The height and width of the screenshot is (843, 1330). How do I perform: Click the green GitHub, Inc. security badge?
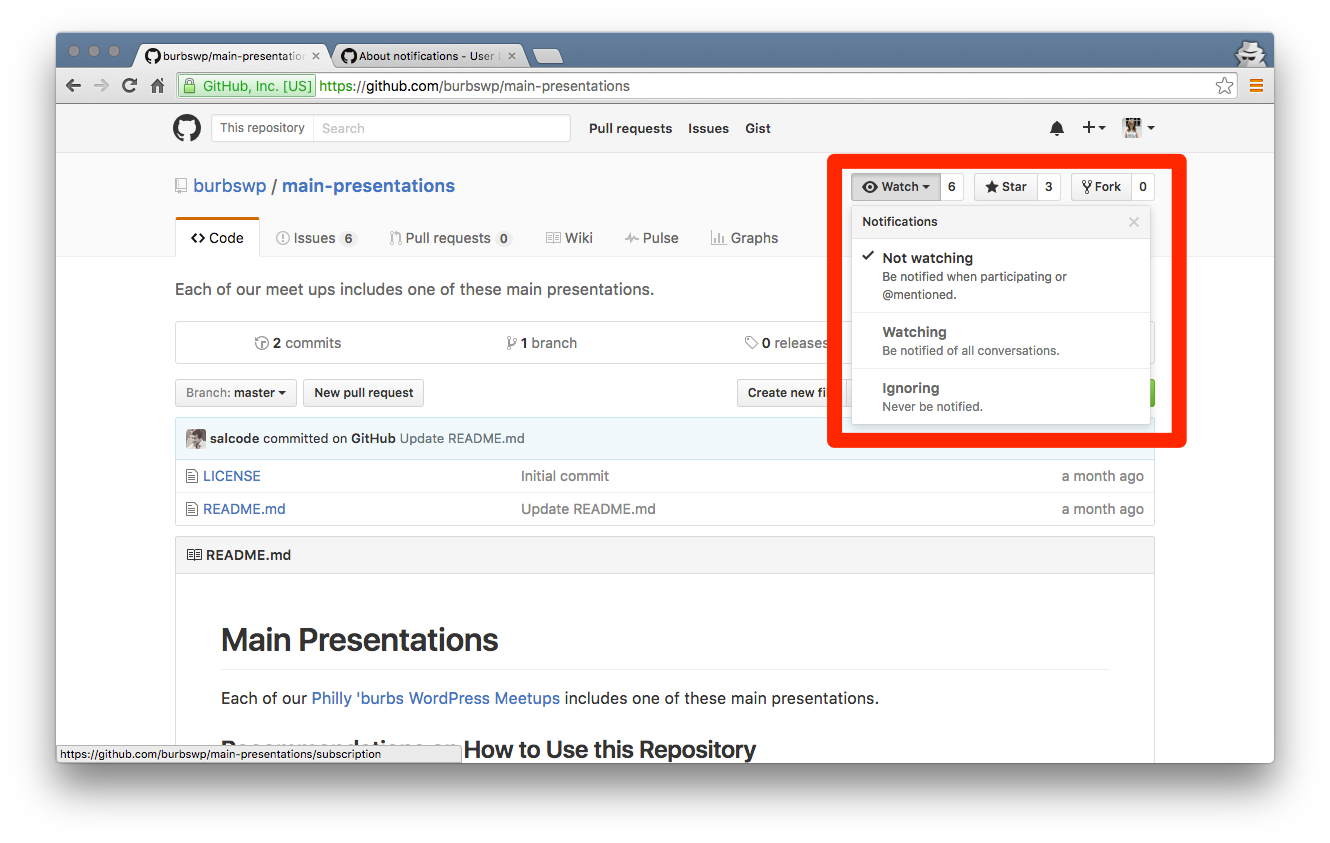click(x=246, y=86)
